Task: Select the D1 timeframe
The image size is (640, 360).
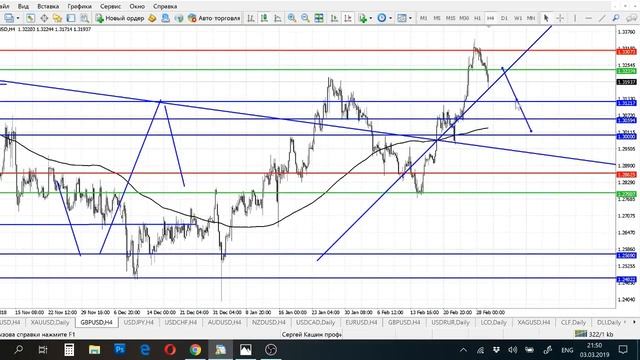Action: (x=504, y=18)
